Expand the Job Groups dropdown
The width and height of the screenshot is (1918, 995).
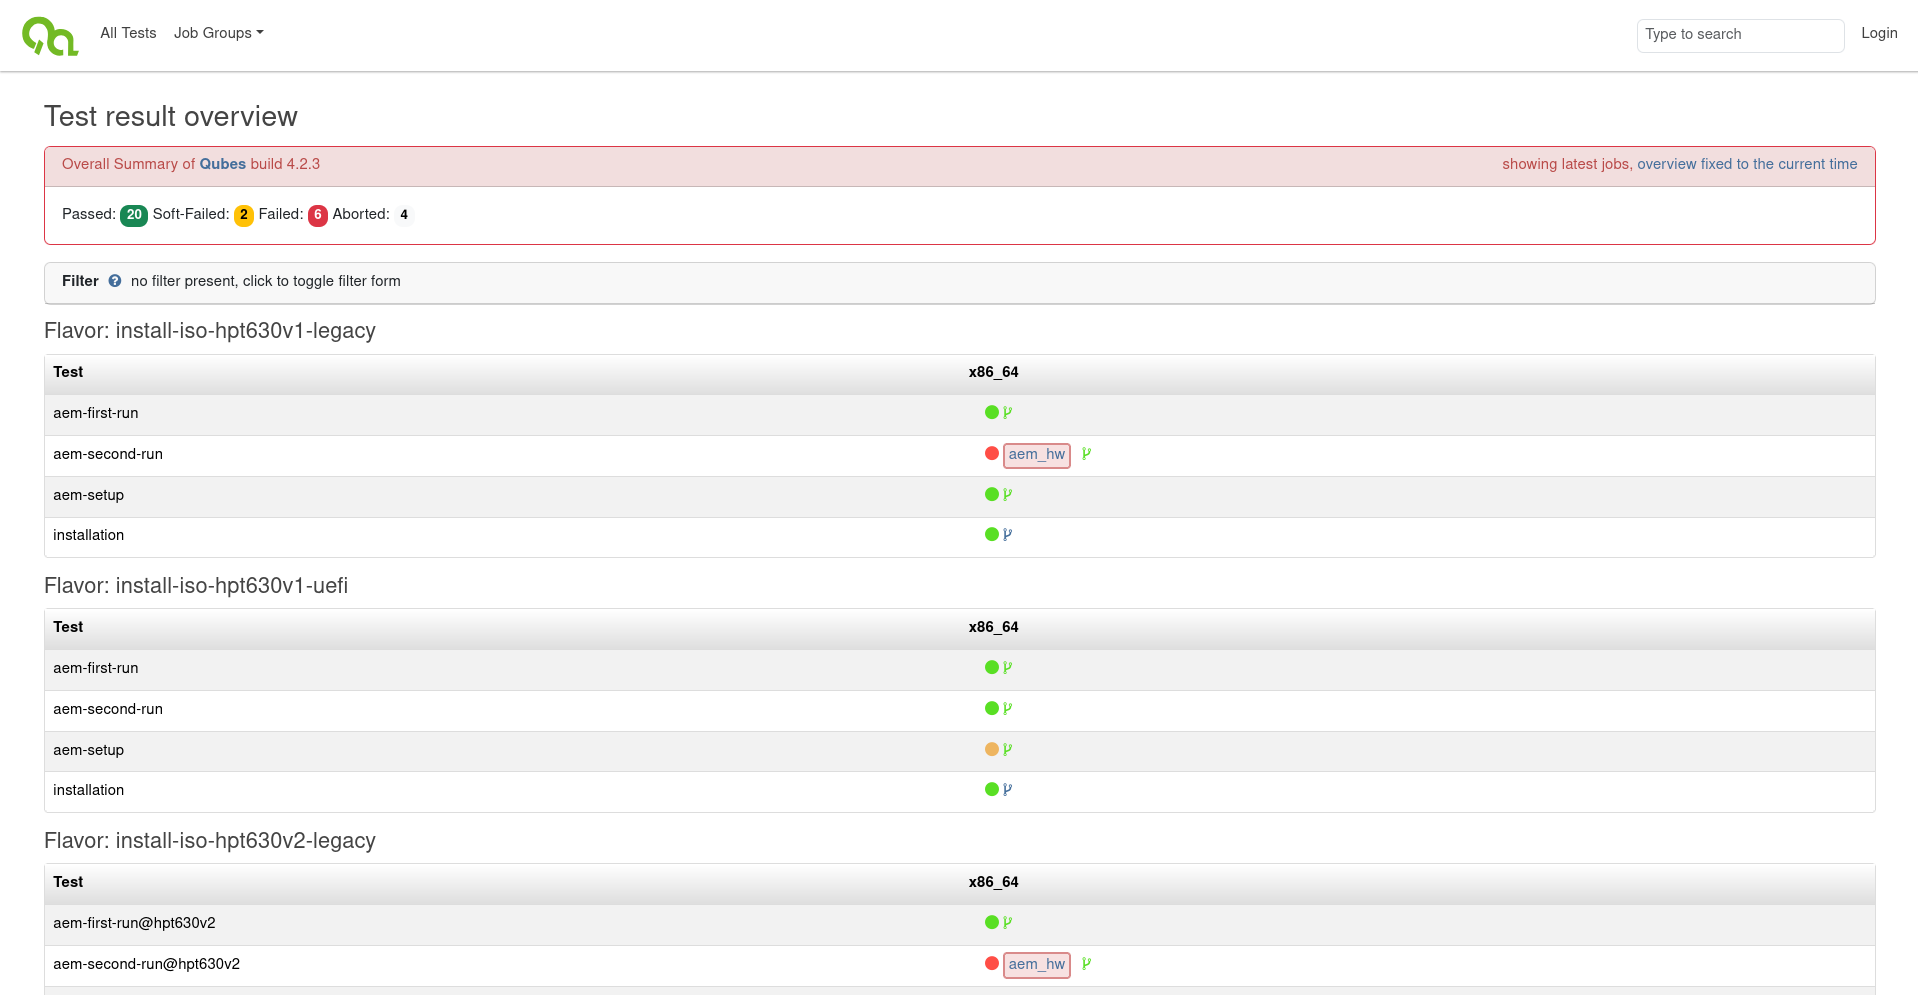(218, 33)
